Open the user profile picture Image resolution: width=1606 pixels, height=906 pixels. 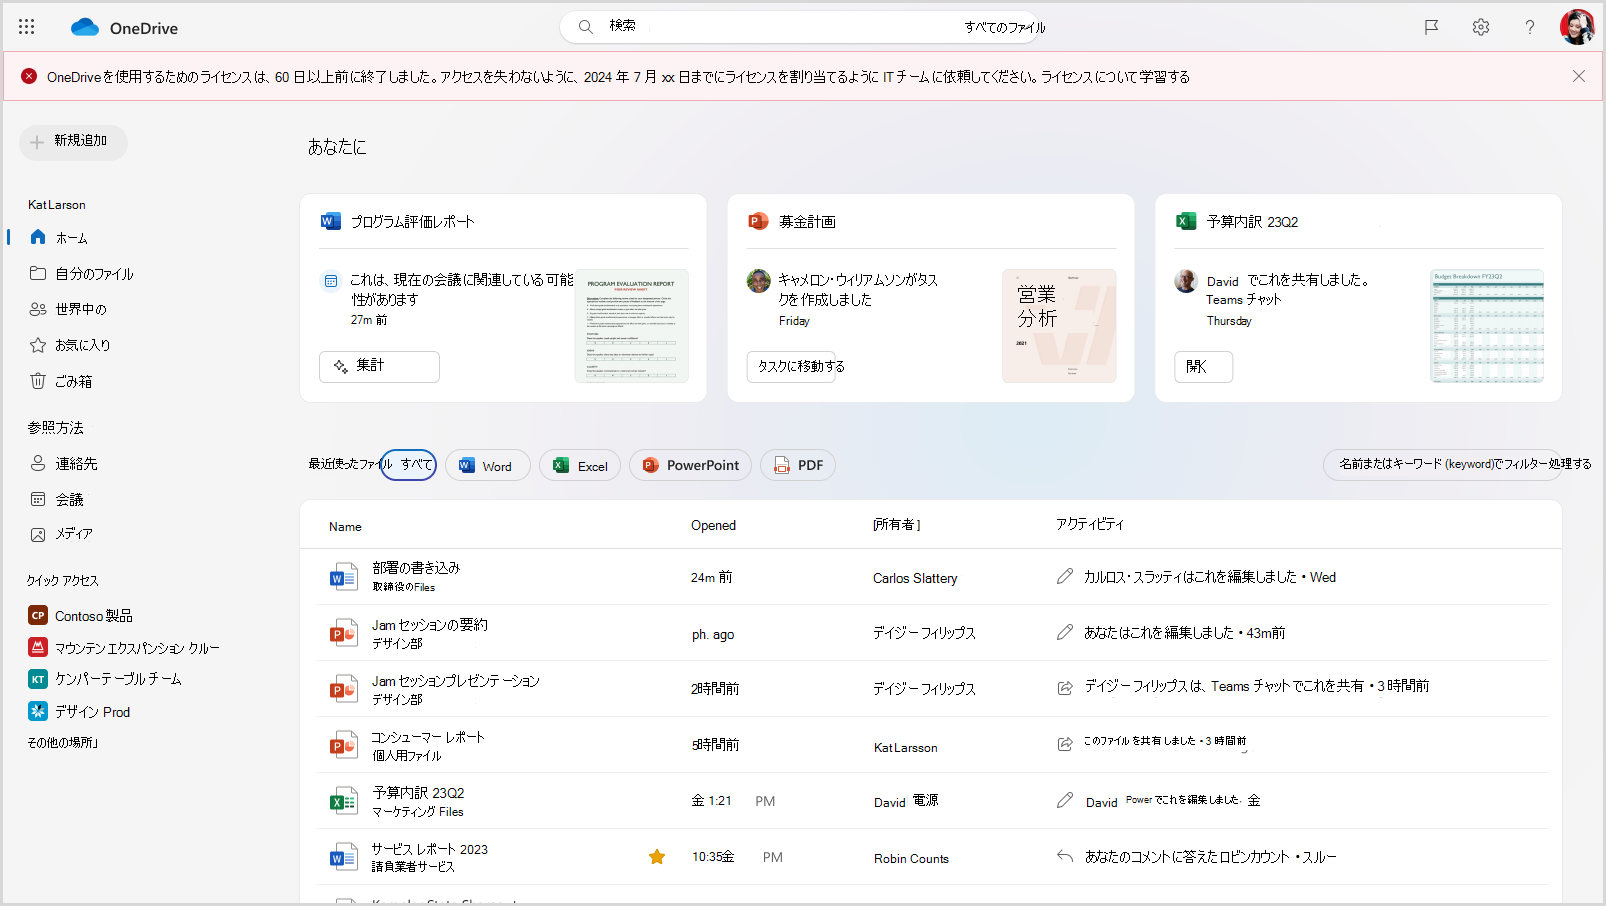1577,27
